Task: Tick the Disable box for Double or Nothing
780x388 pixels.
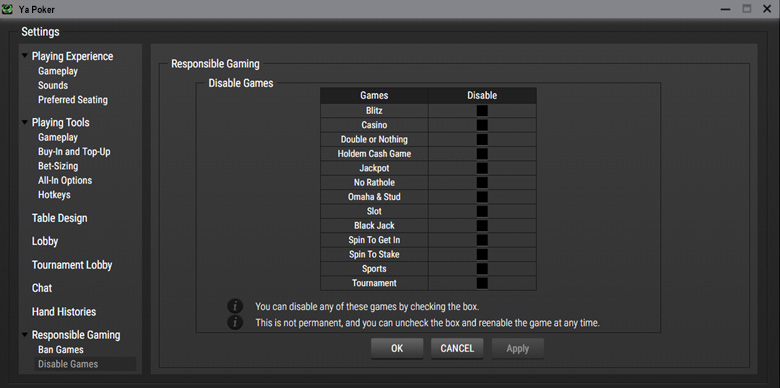Action: click(x=482, y=139)
